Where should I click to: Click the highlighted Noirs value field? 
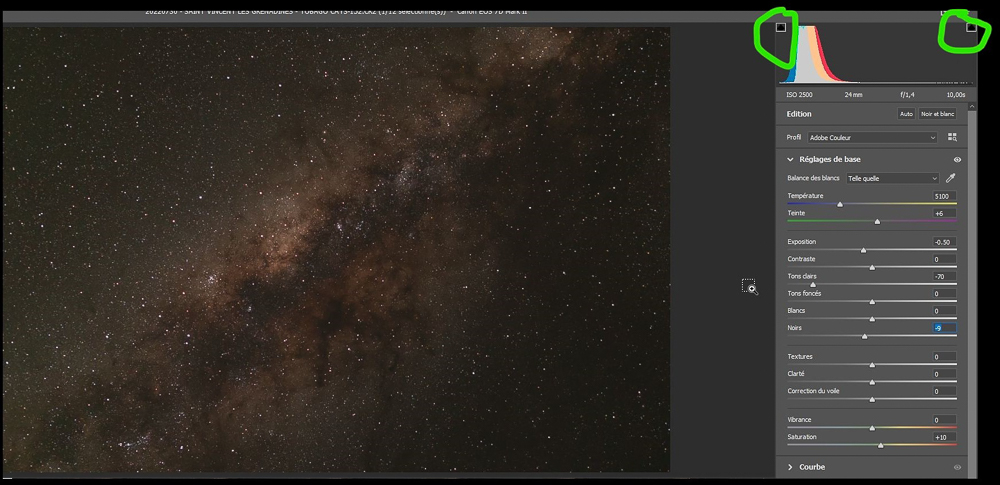(943, 328)
